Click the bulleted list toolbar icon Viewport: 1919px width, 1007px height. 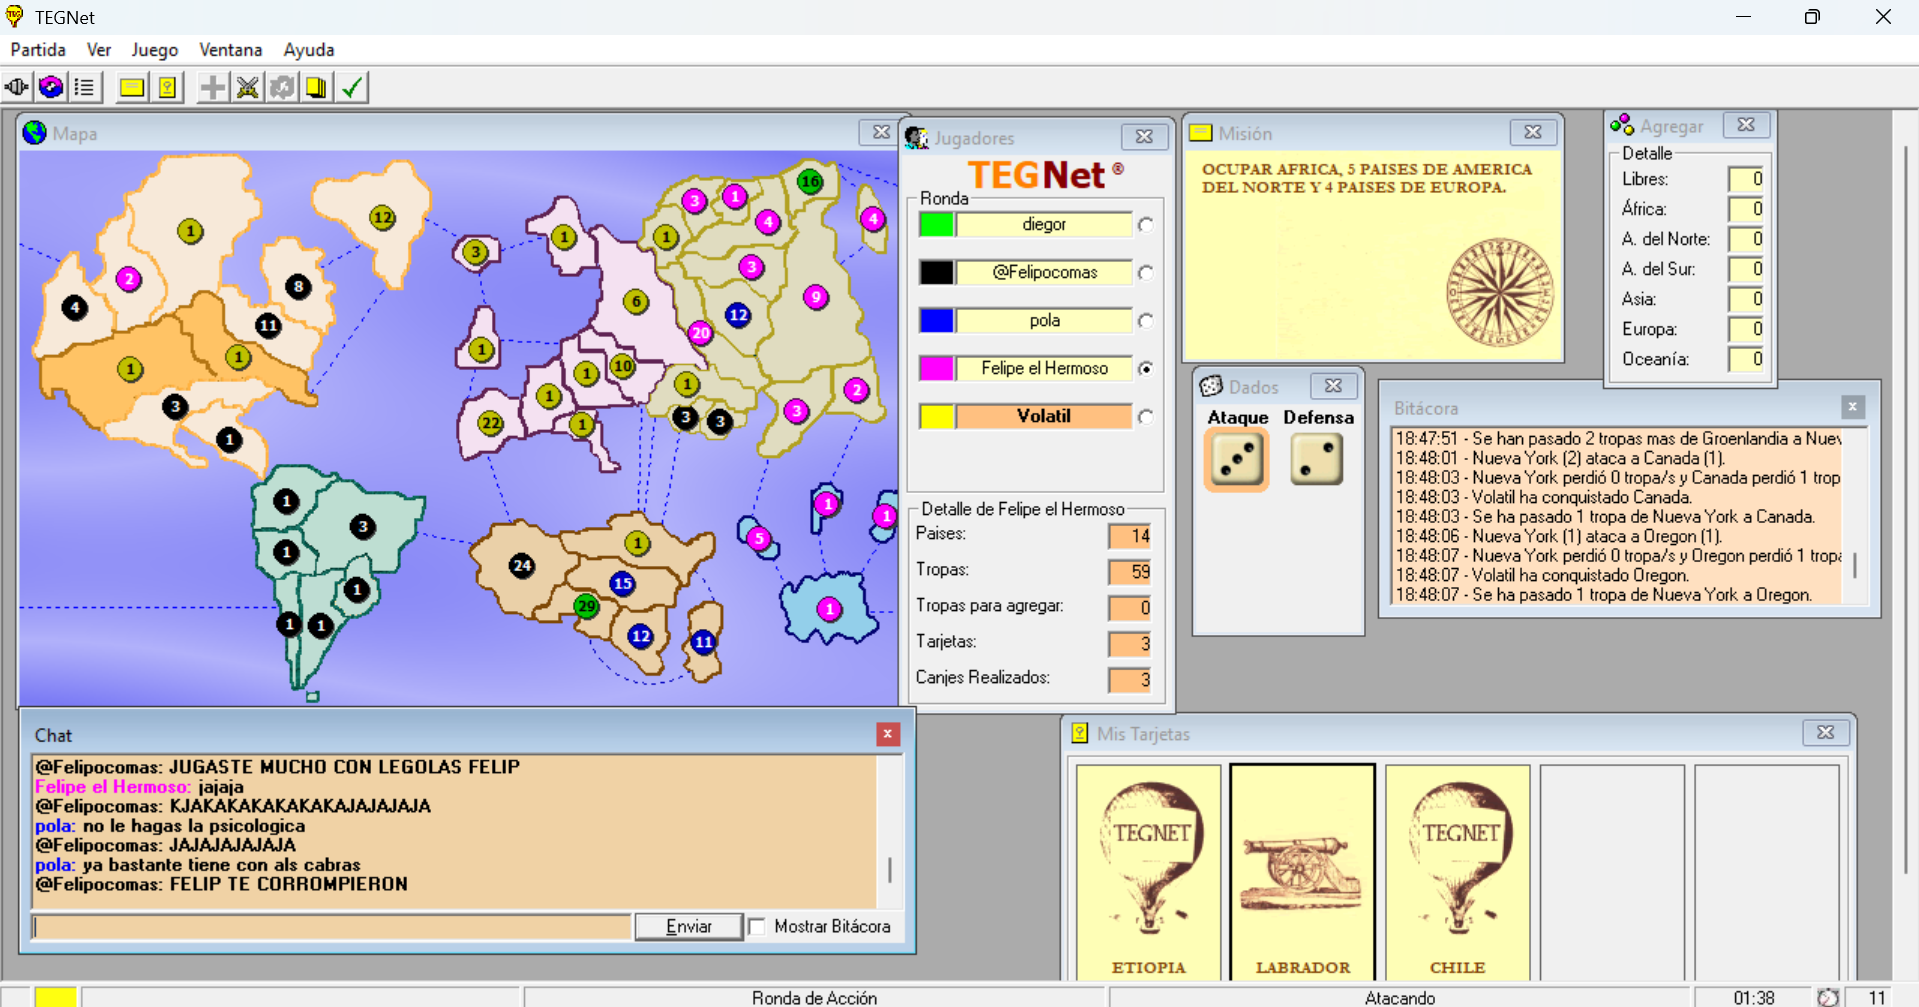85,88
